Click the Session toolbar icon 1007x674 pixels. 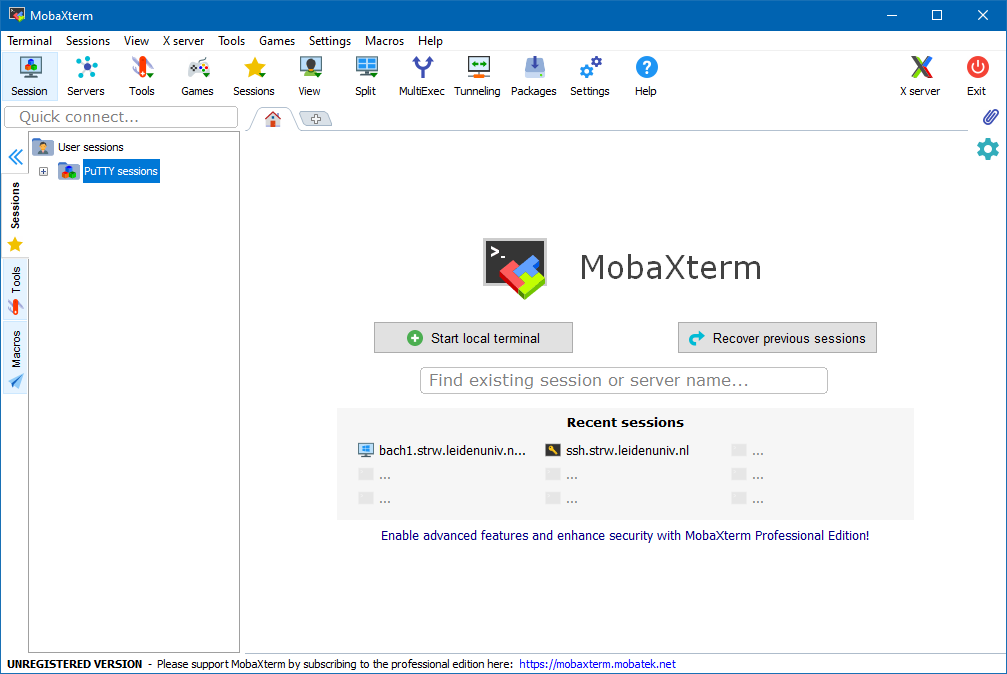[30, 76]
